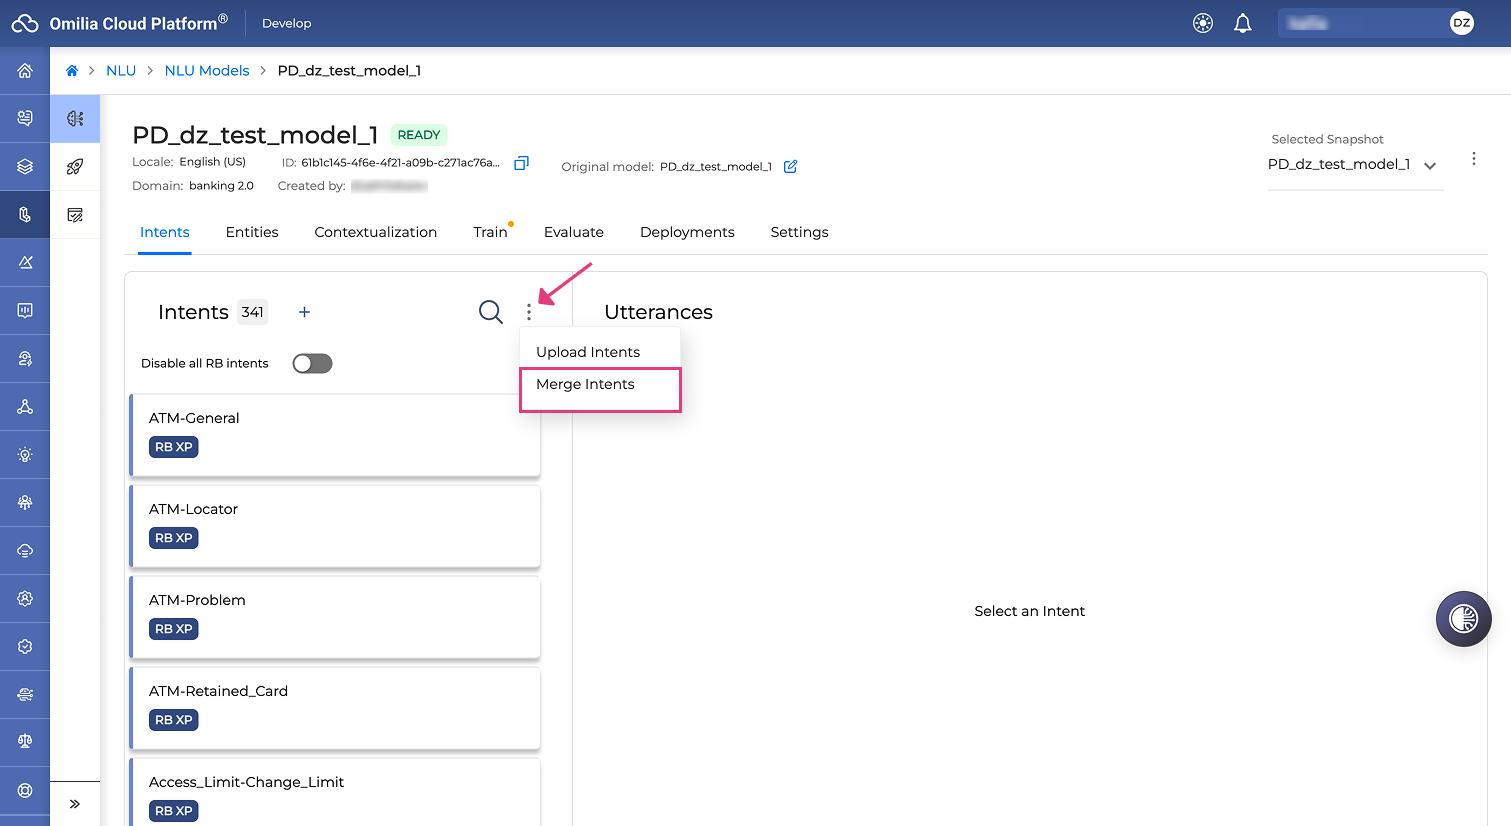The image size is (1511, 826).
Task: Toggle Disable all RB intents switch
Action: point(312,363)
